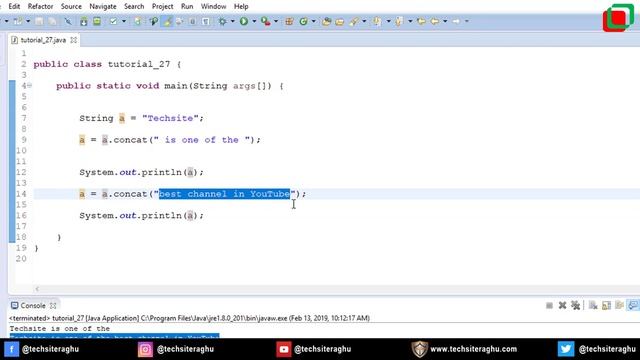Click Remove All Terminated Launches double-X icon
Image resolution: width=640 pixels, height=360 pixels.
[576, 305]
